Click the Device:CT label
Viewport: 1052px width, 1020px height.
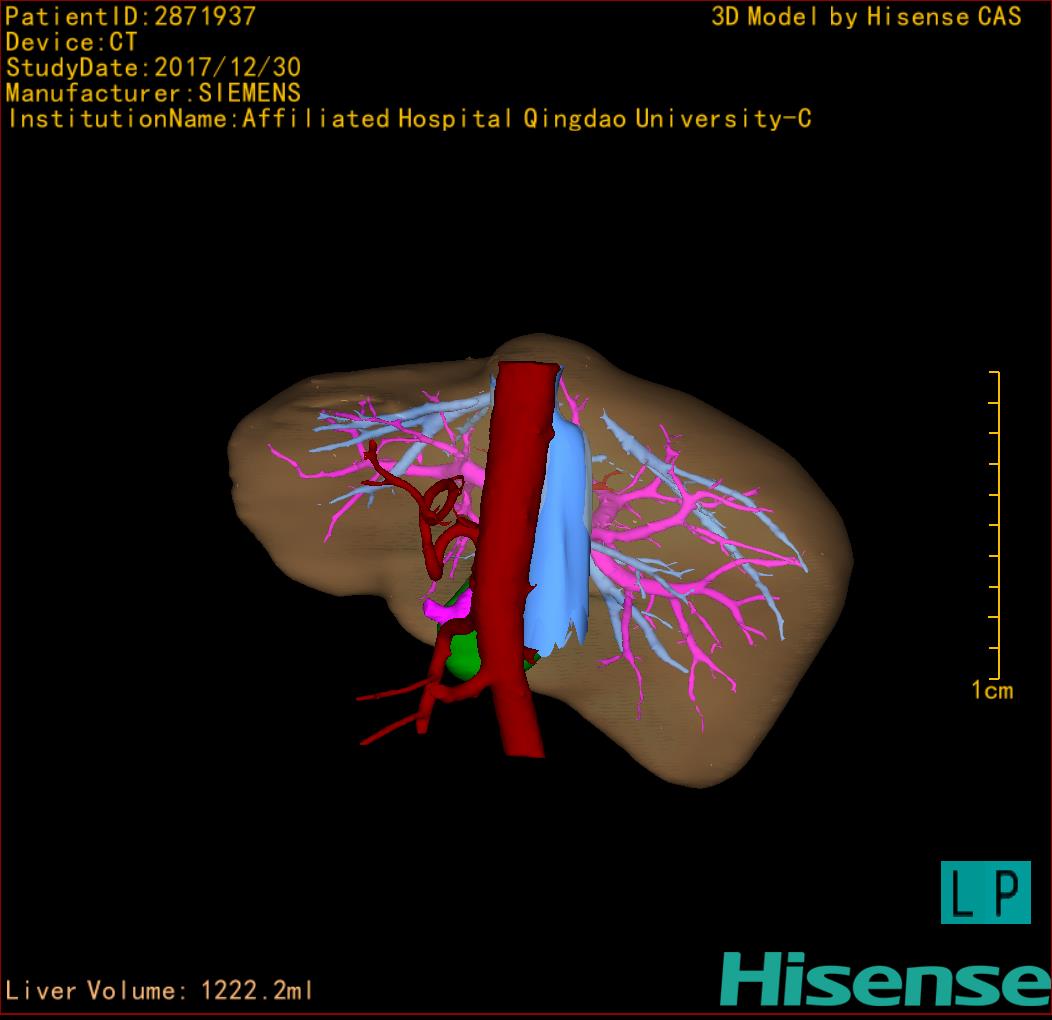(x=71, y=43)
